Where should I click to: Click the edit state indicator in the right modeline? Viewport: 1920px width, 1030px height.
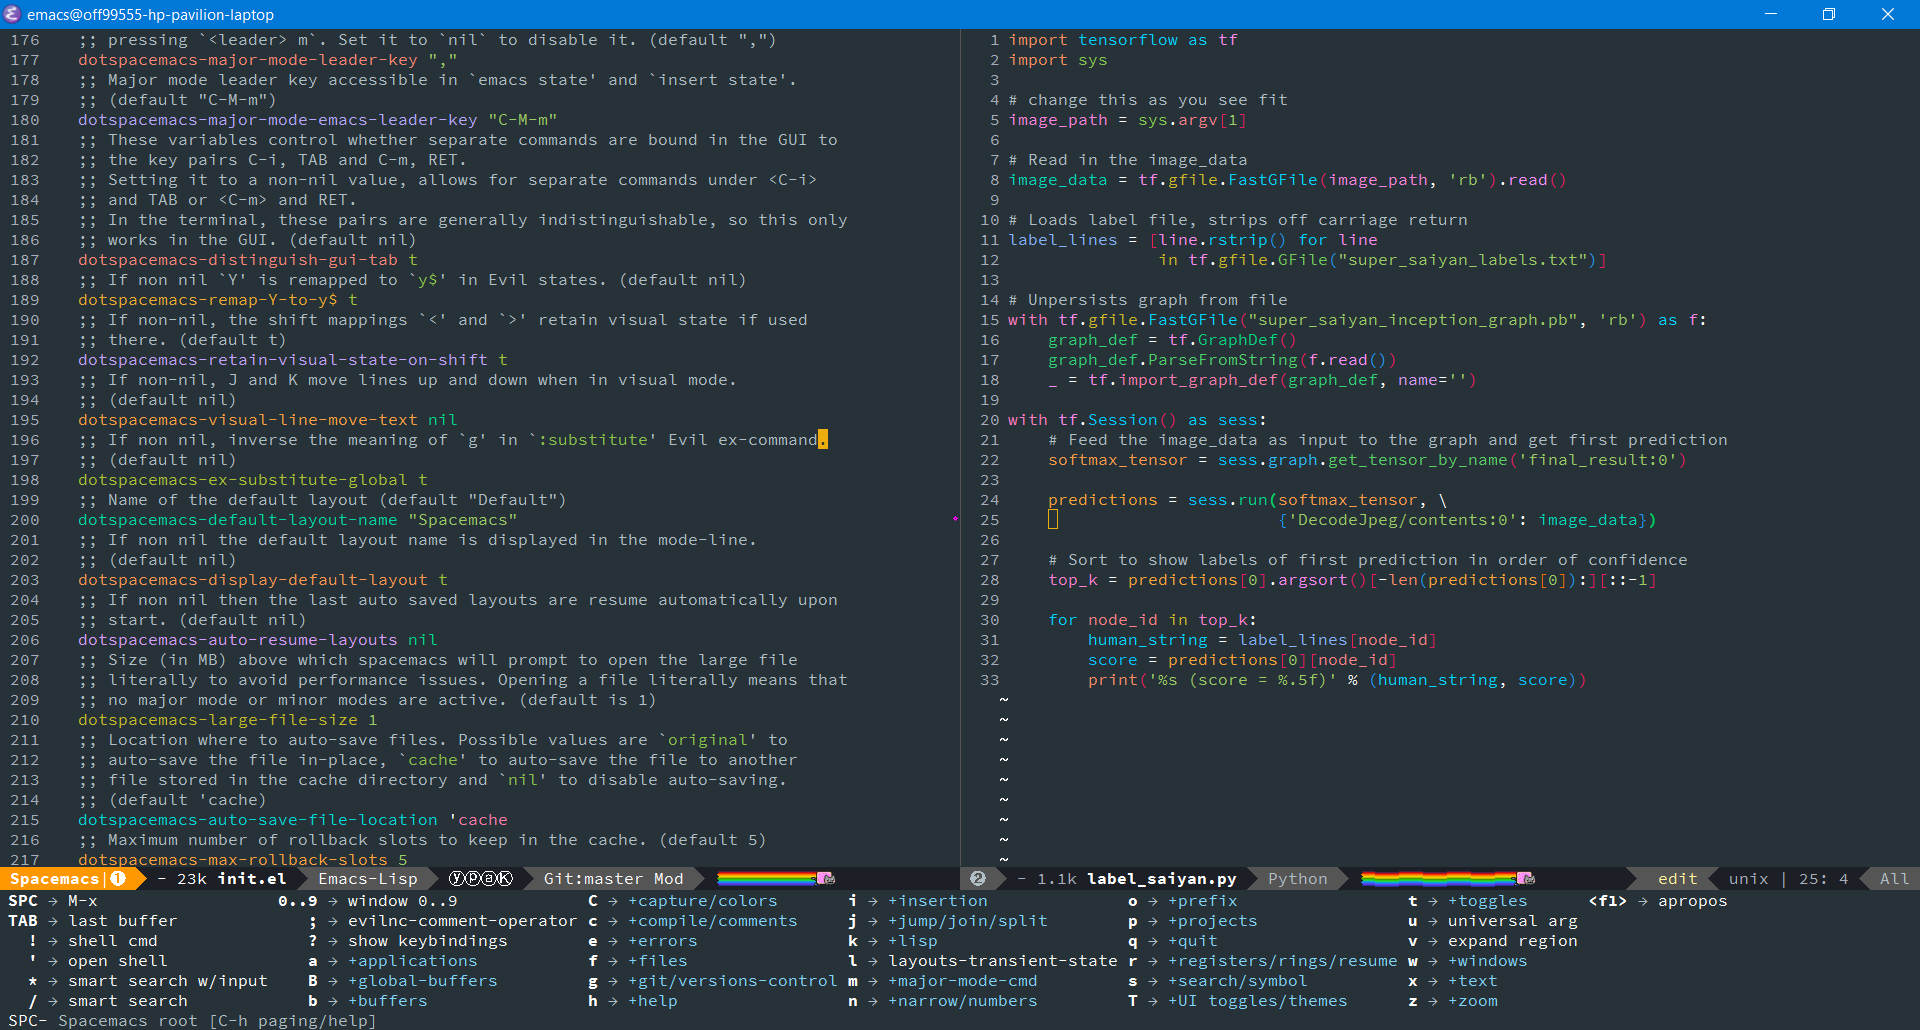(1677, 879)
